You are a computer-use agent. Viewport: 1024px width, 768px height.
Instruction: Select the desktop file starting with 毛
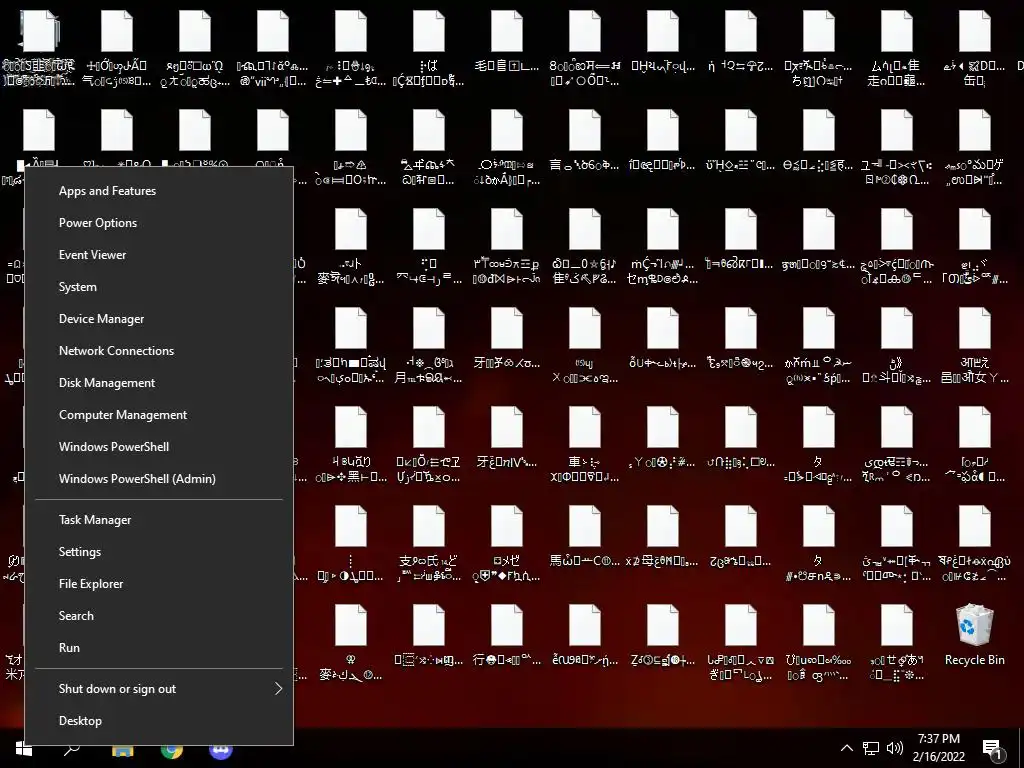pos(507,42)
